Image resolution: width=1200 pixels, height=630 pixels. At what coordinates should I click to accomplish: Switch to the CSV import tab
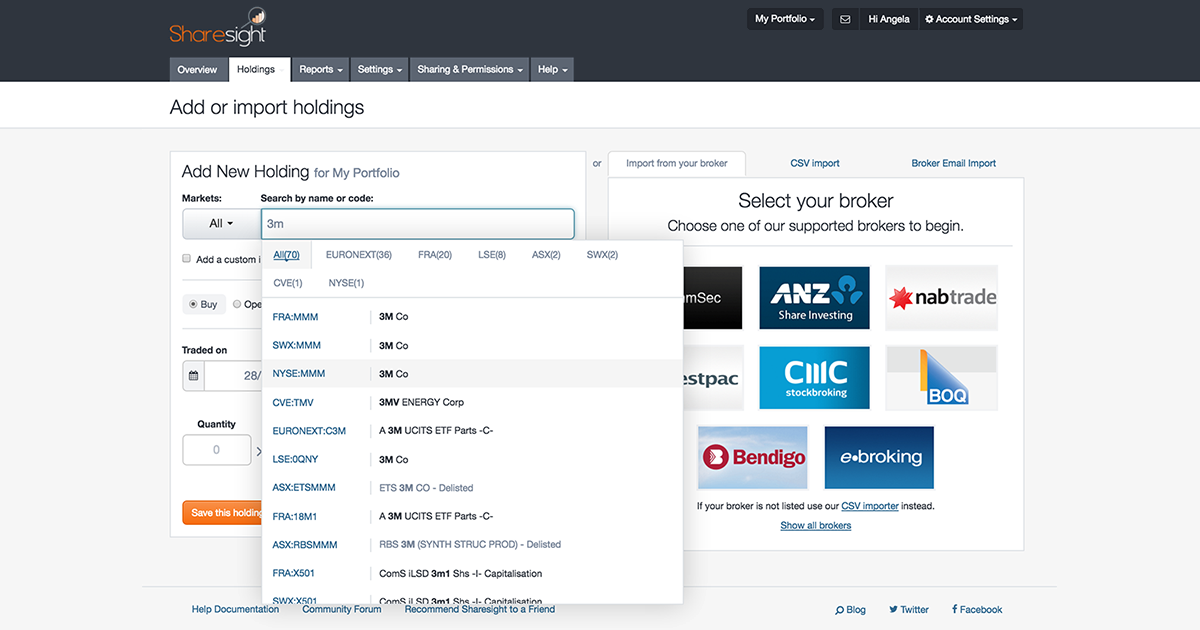pos(814,163)
